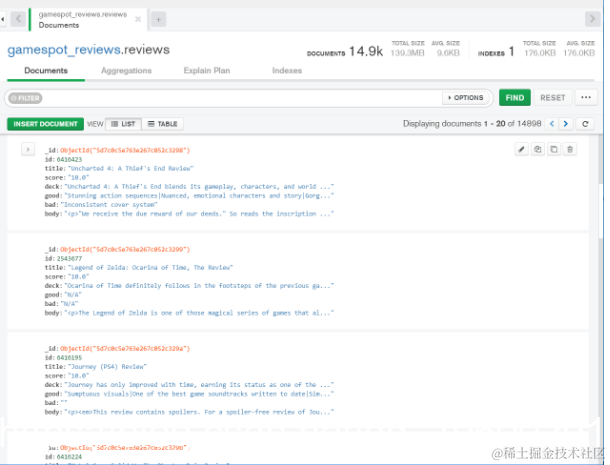Click the id value 6416224
The image size is (610, 465).
(x=69, y=457)
